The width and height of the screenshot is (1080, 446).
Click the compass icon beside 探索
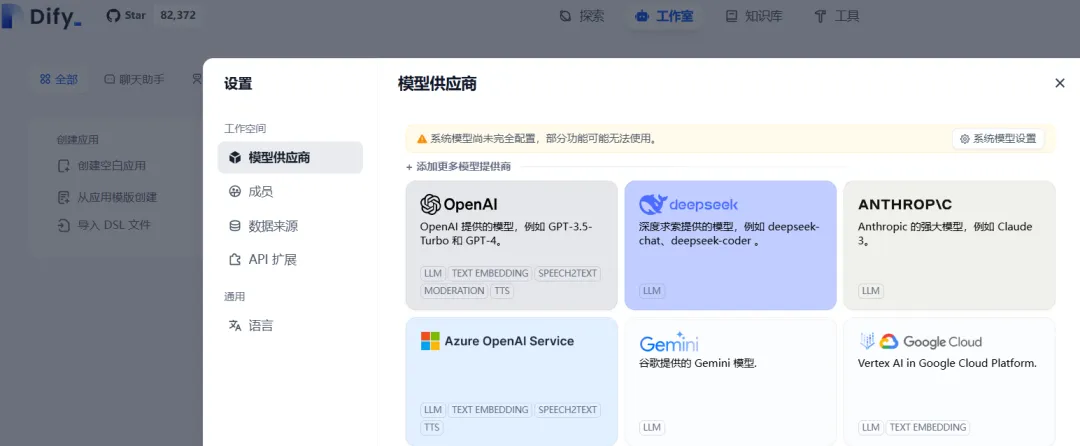(565, 17)
